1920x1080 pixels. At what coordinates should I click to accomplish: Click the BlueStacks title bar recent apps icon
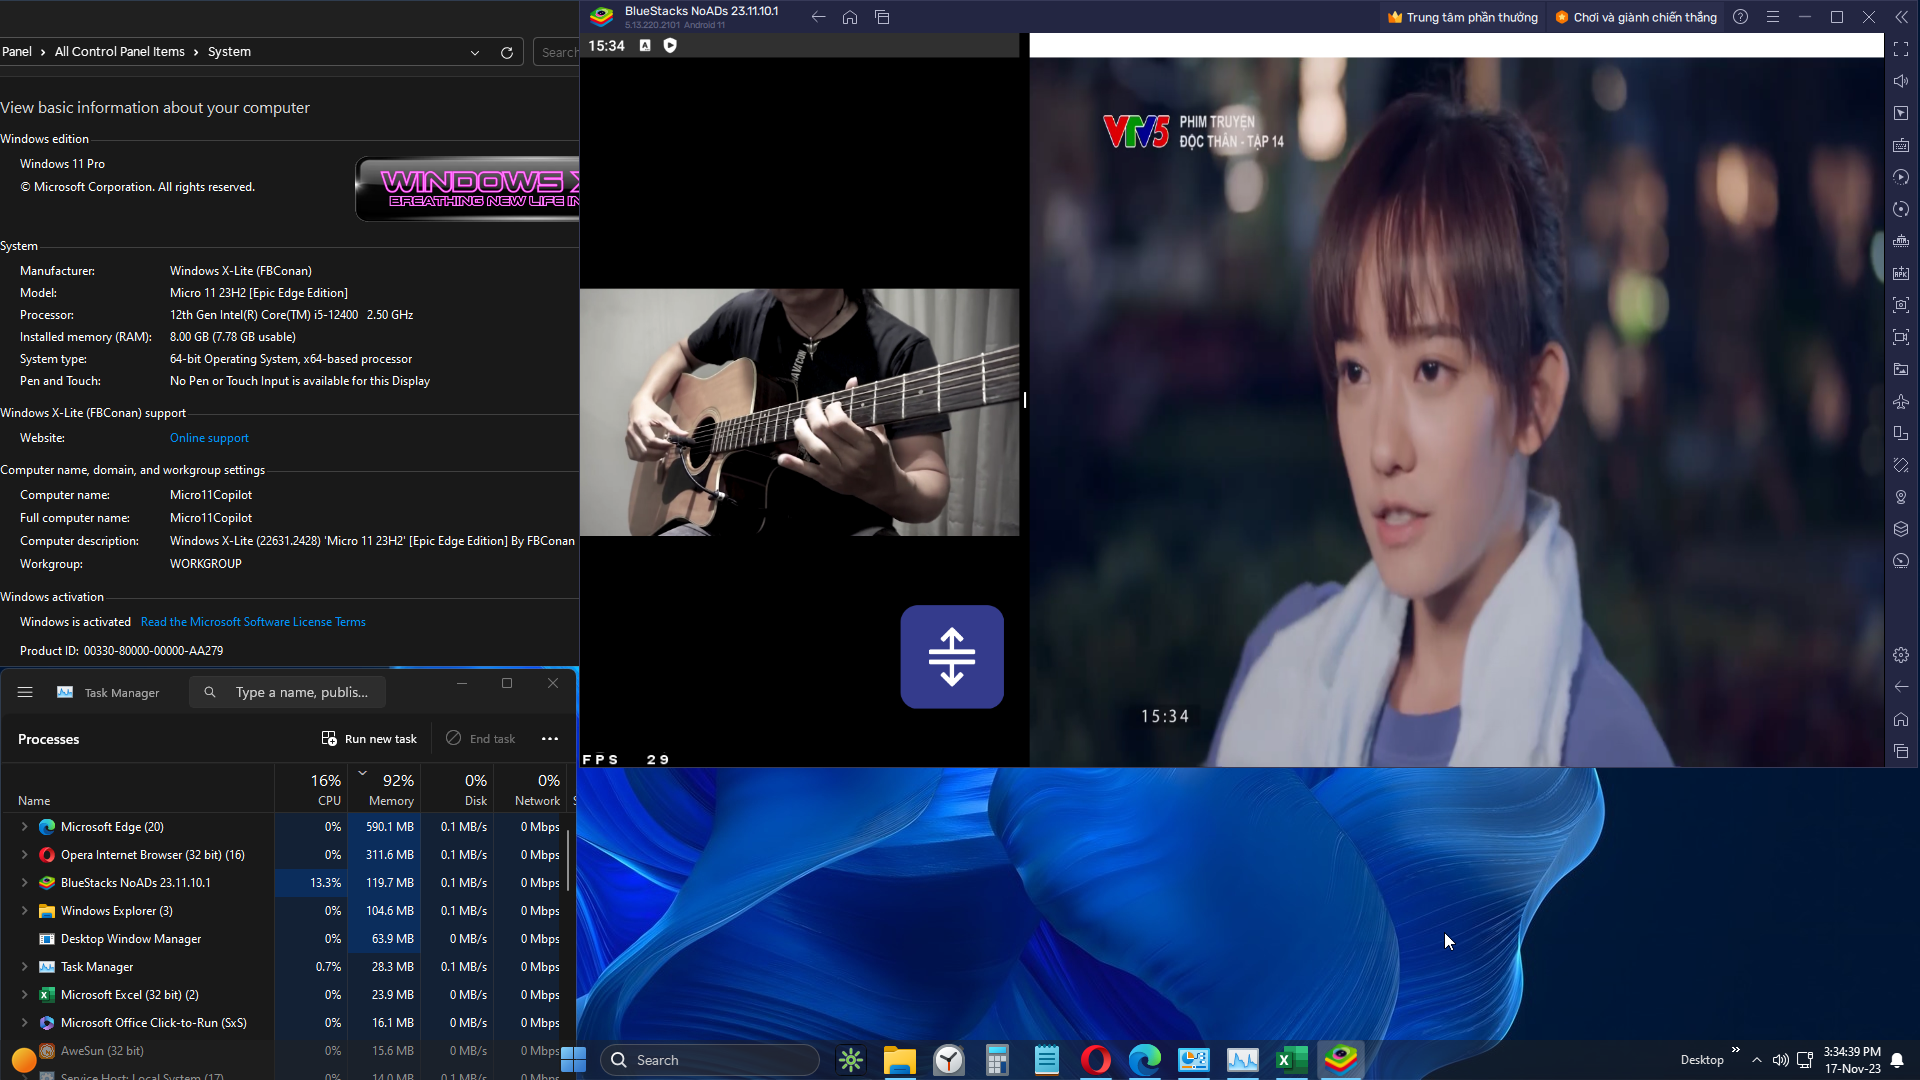pos(882,17)
